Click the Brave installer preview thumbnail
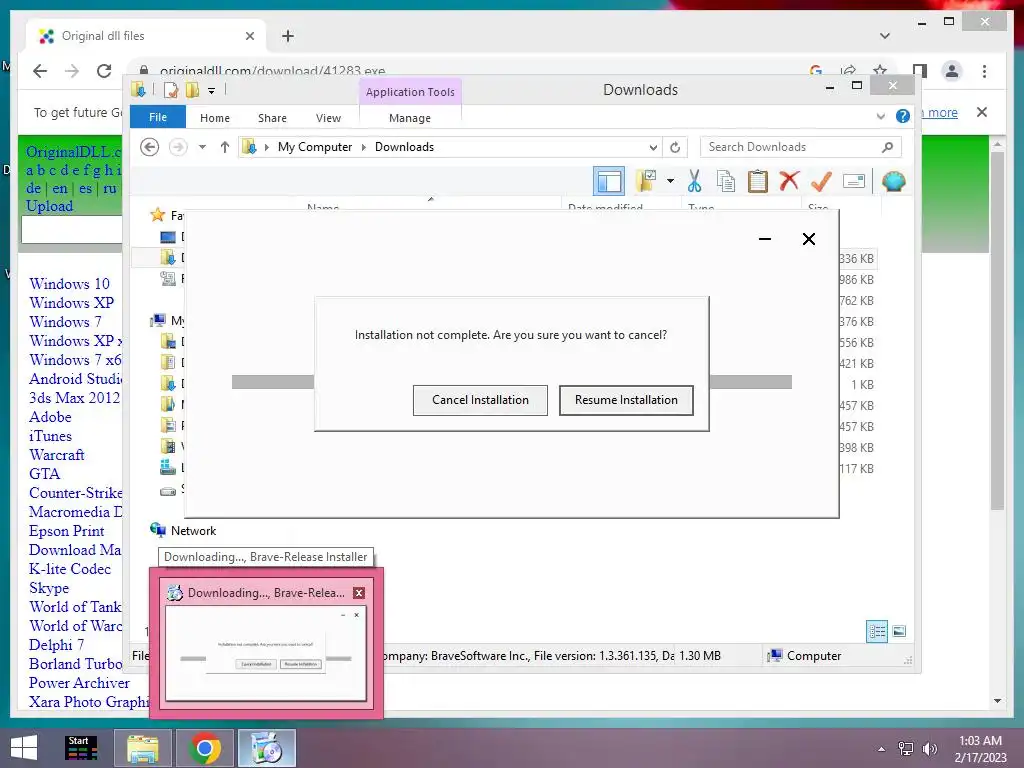The image size is (1024, 768). (266, 652)
